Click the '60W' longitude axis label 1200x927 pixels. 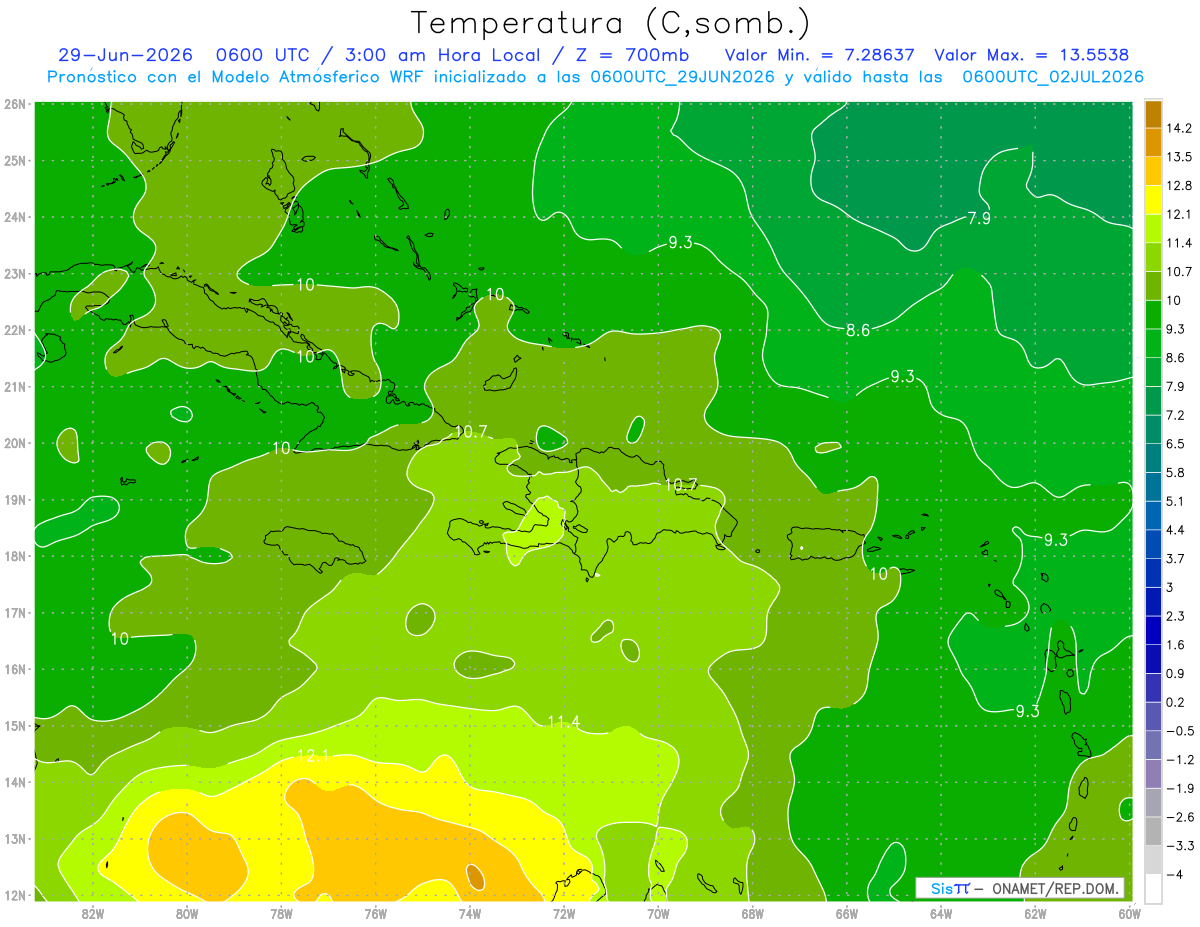1129,913
